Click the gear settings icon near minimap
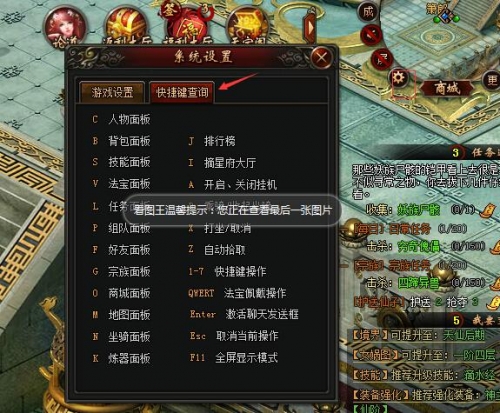Viewport: 500px width, 413px height. click(399, 78)
